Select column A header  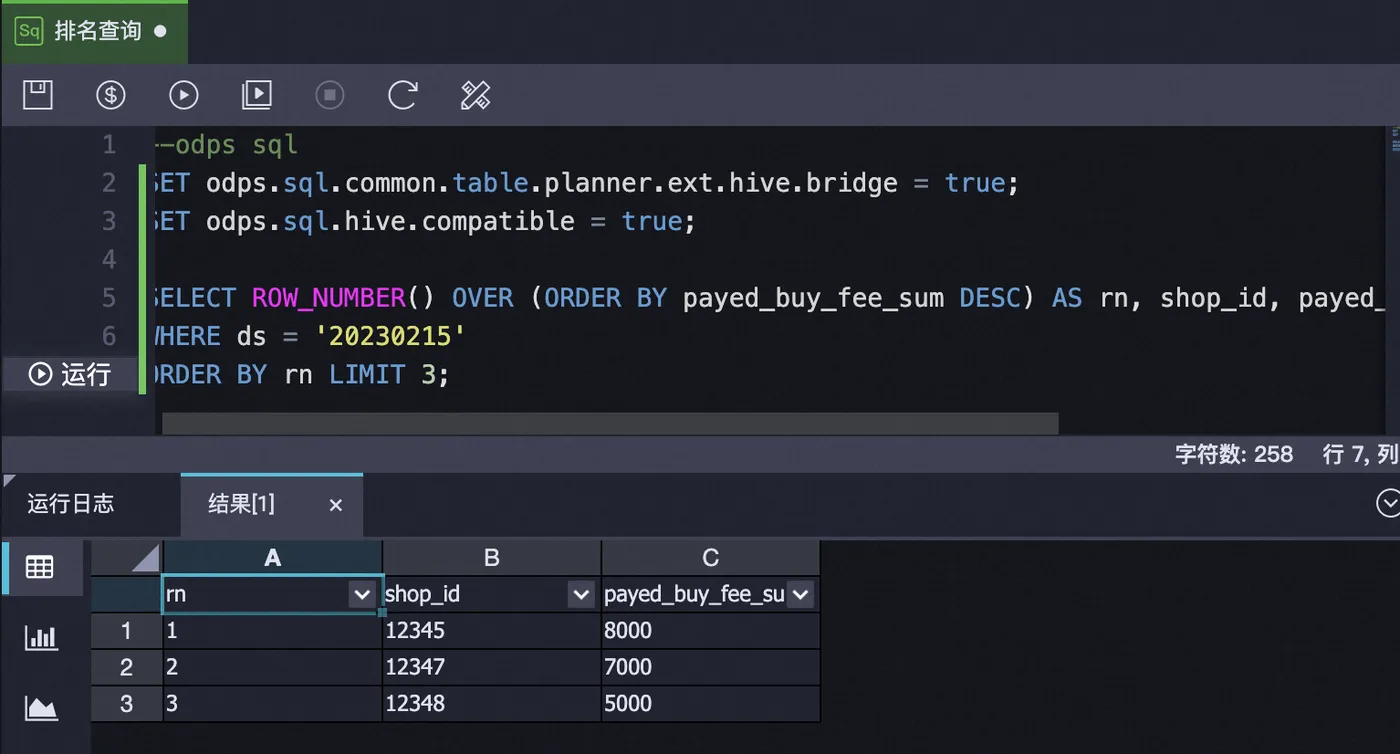pos(273,558)
